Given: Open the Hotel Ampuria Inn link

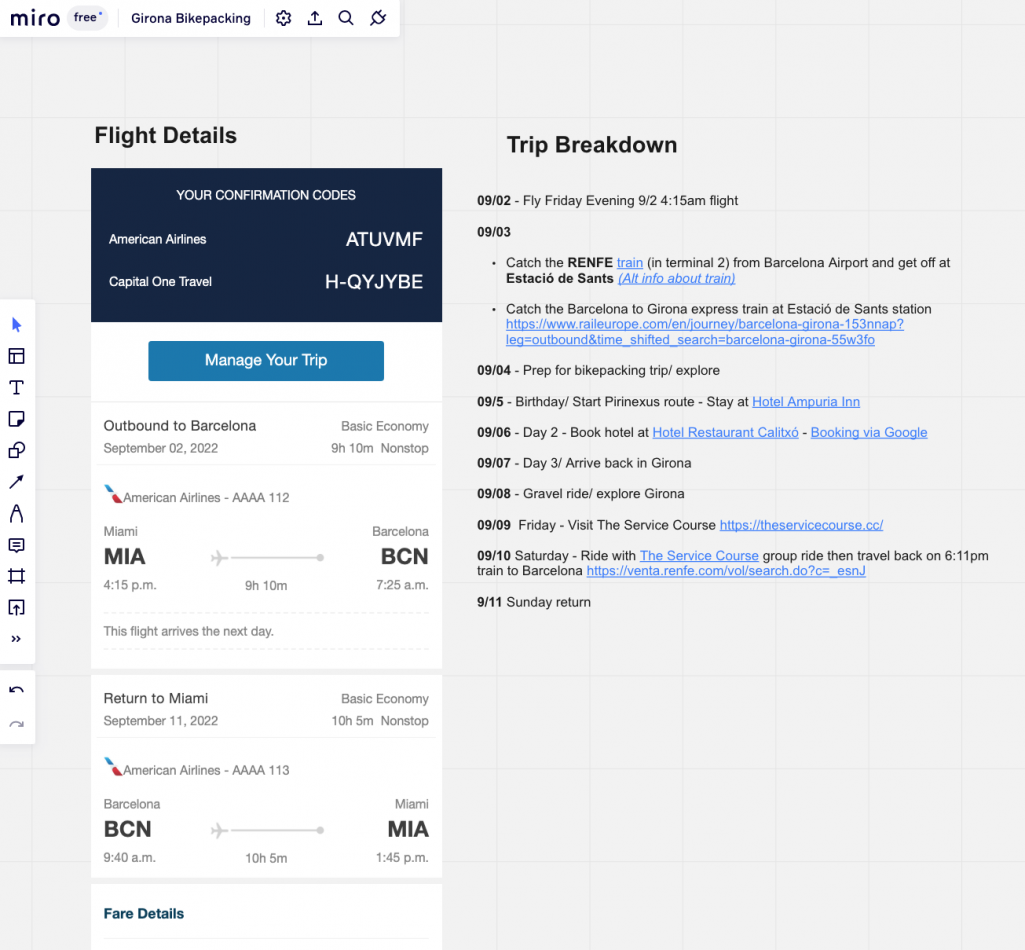Looking at the screenshot, I should point(806,402).
